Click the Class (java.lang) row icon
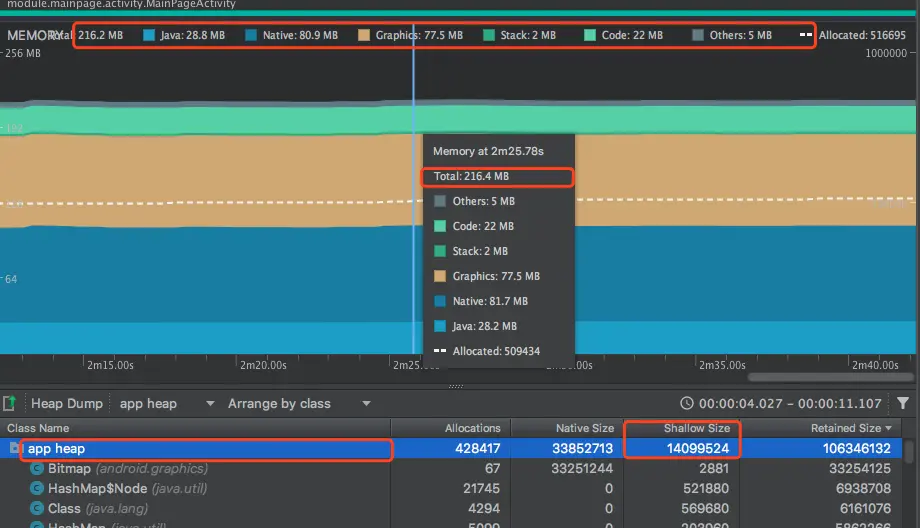Image resolution: width=920 pixels, height=528 pixels. coord(37,509)
